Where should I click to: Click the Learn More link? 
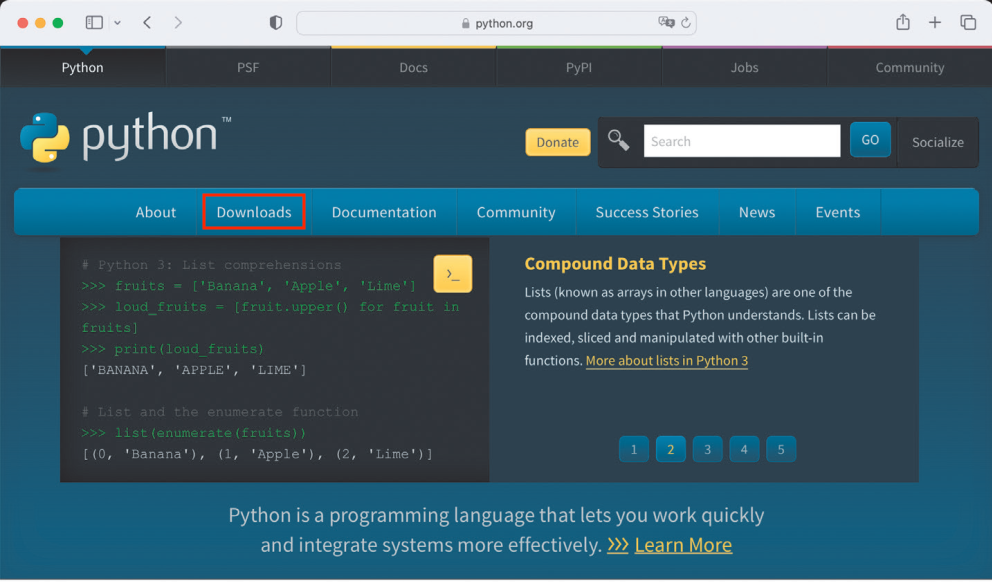pos(683,545)
